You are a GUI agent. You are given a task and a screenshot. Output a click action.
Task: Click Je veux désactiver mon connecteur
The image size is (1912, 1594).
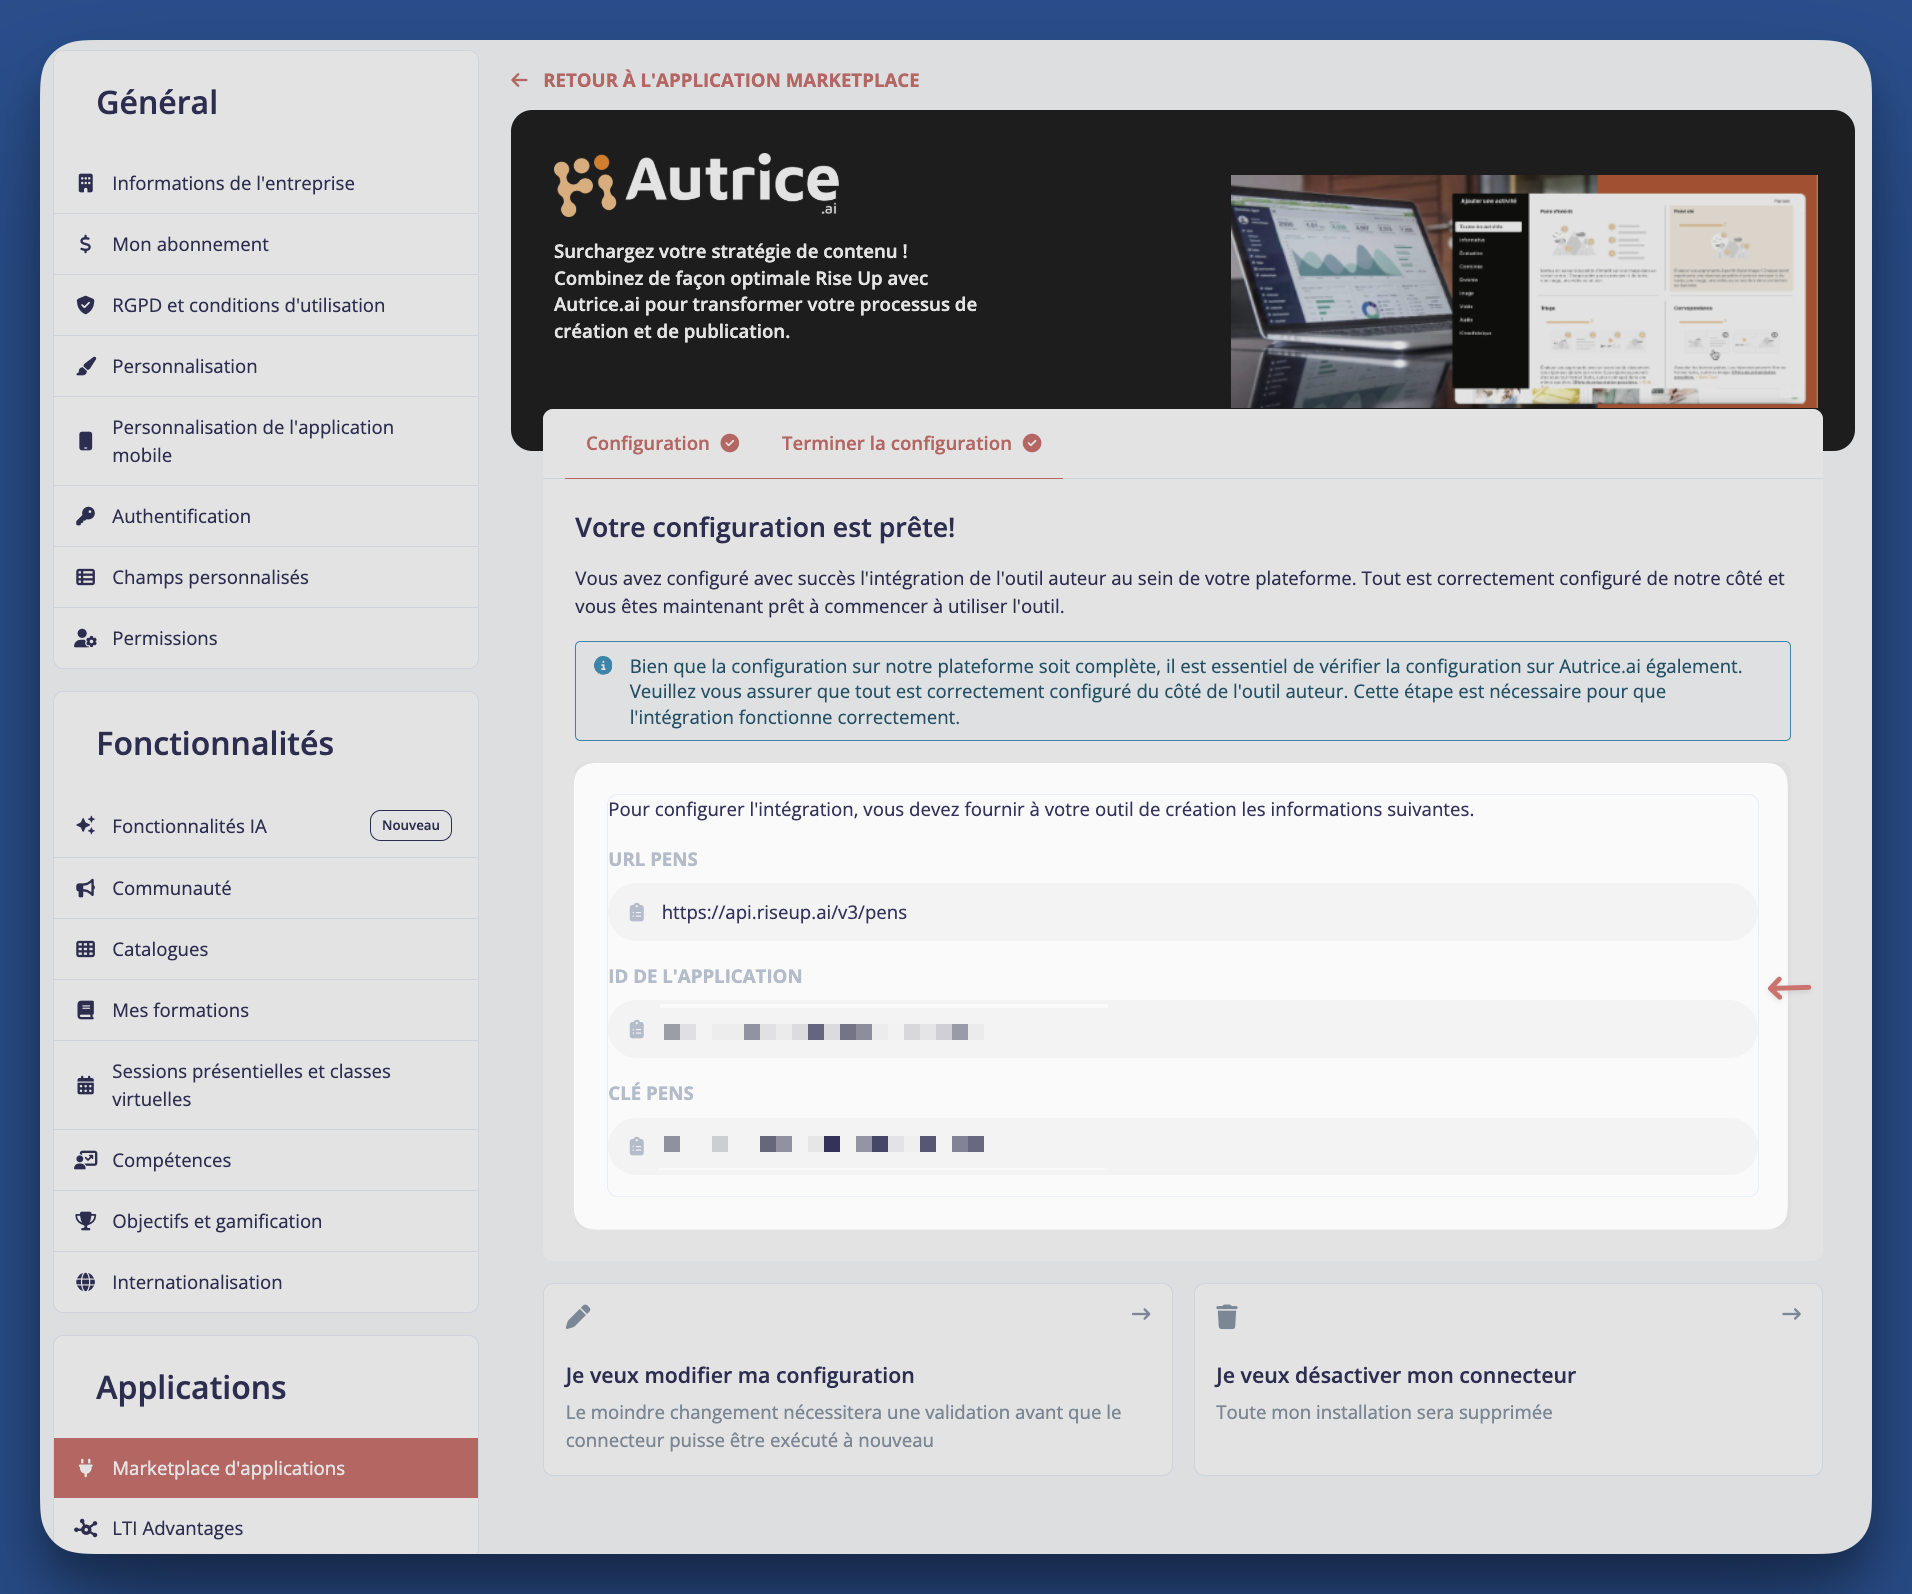(x=1395, y=1374)
